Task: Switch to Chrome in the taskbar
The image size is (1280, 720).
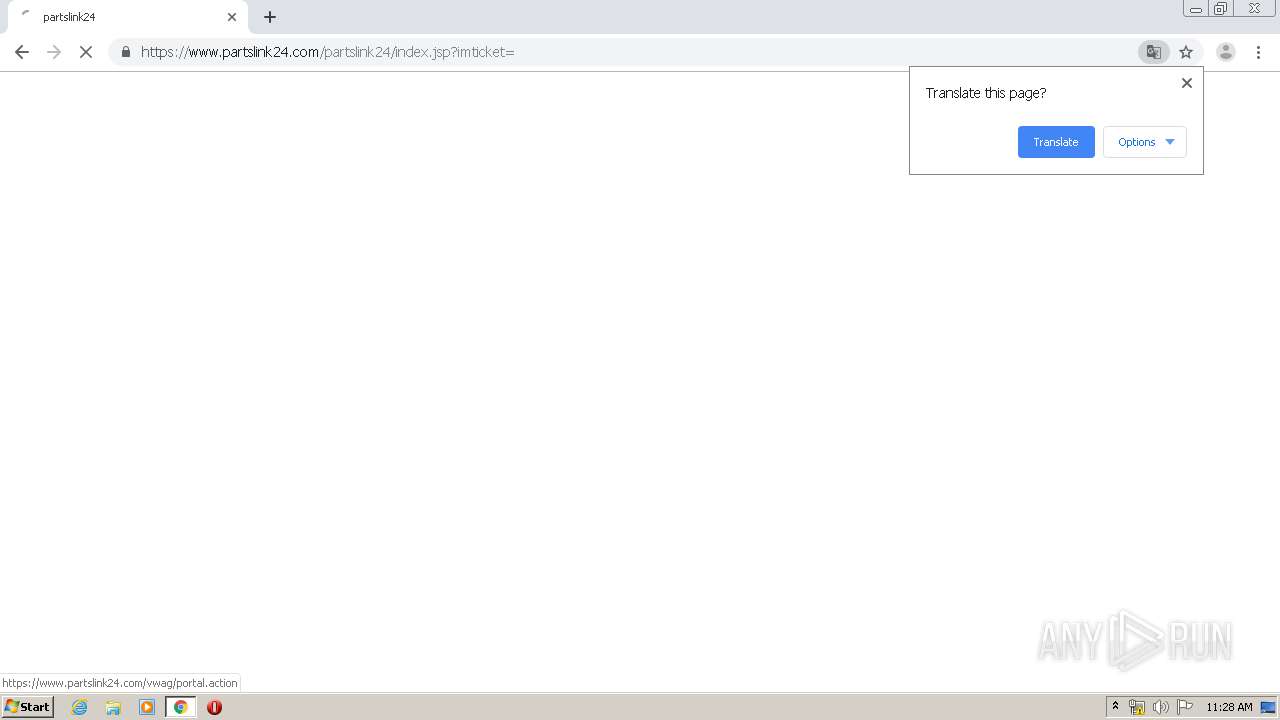Action: click(181, 707)
